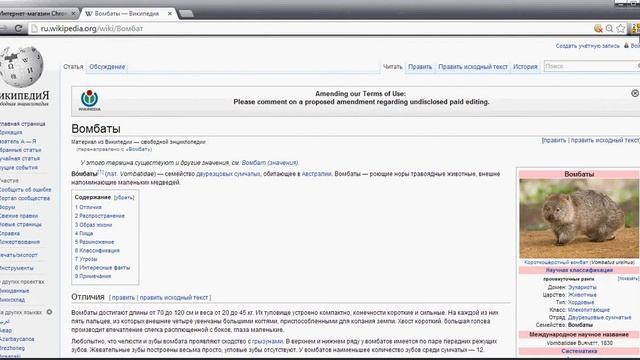Bookmark page with the star icon
This screenshot has height=360, width=640.
click(620, 28)
